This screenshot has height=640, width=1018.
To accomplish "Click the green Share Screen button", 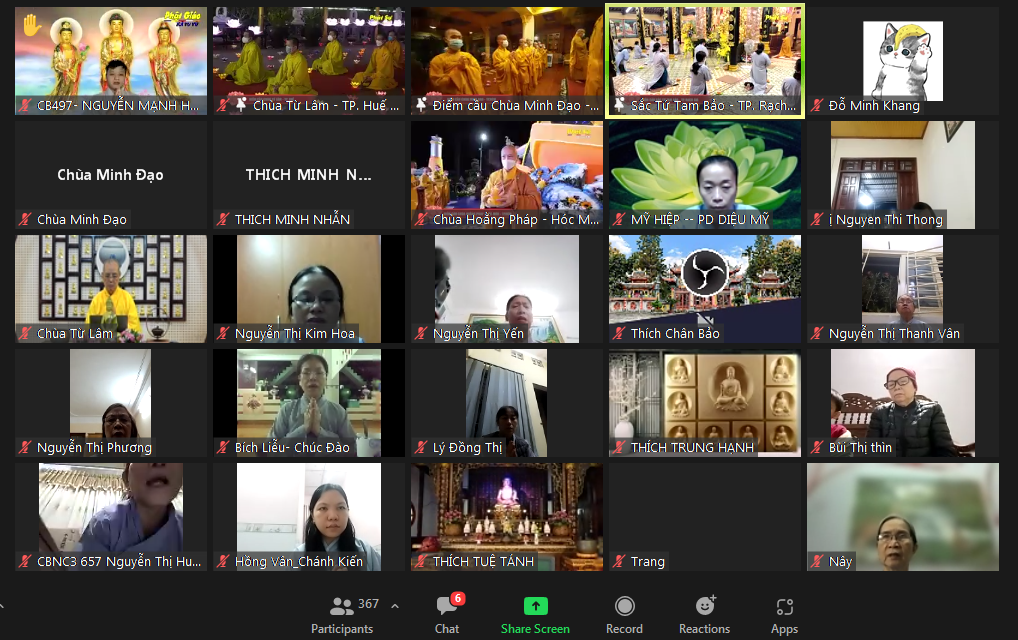I will tap(535, 614).
